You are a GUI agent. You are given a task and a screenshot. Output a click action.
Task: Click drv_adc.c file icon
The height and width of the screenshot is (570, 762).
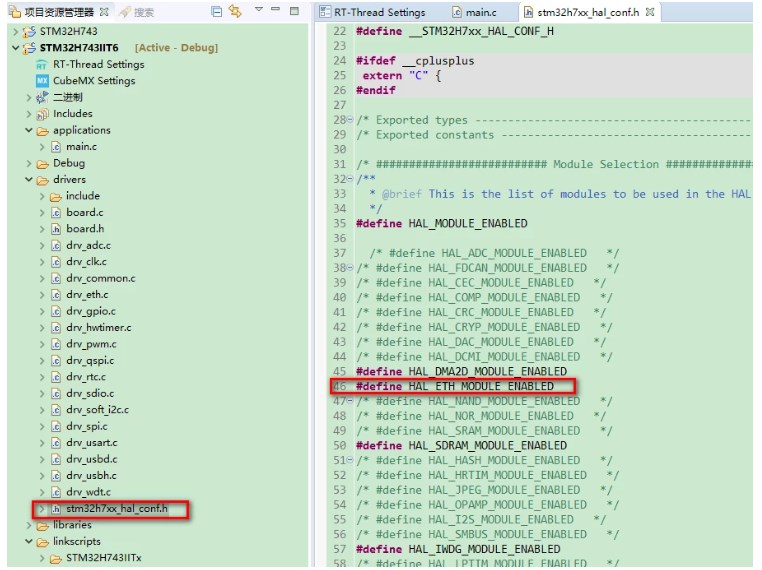(56, 245)
